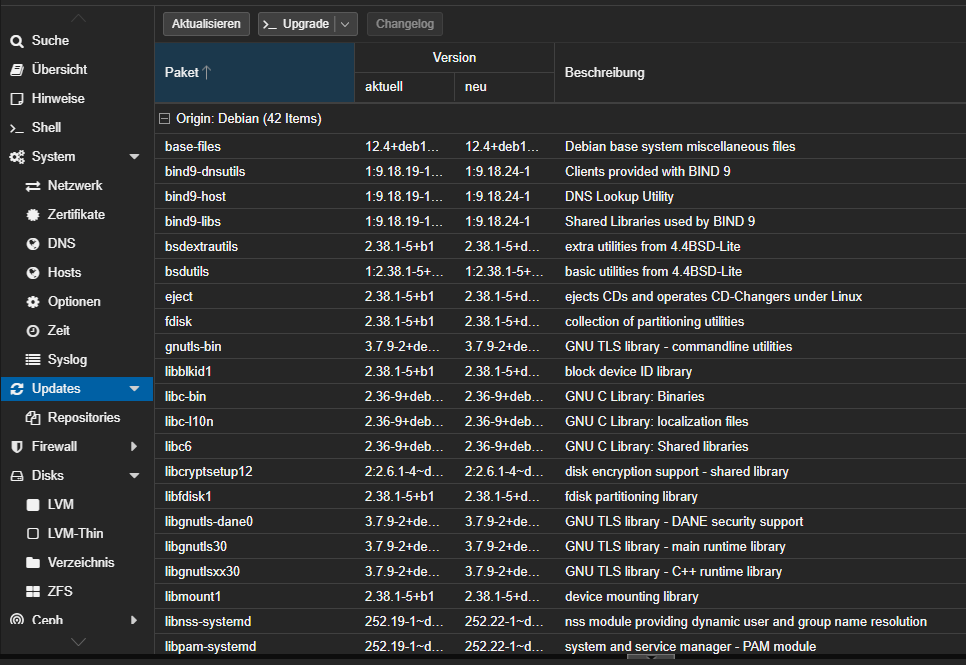Click the Syslog list icon

coord(33,359)
